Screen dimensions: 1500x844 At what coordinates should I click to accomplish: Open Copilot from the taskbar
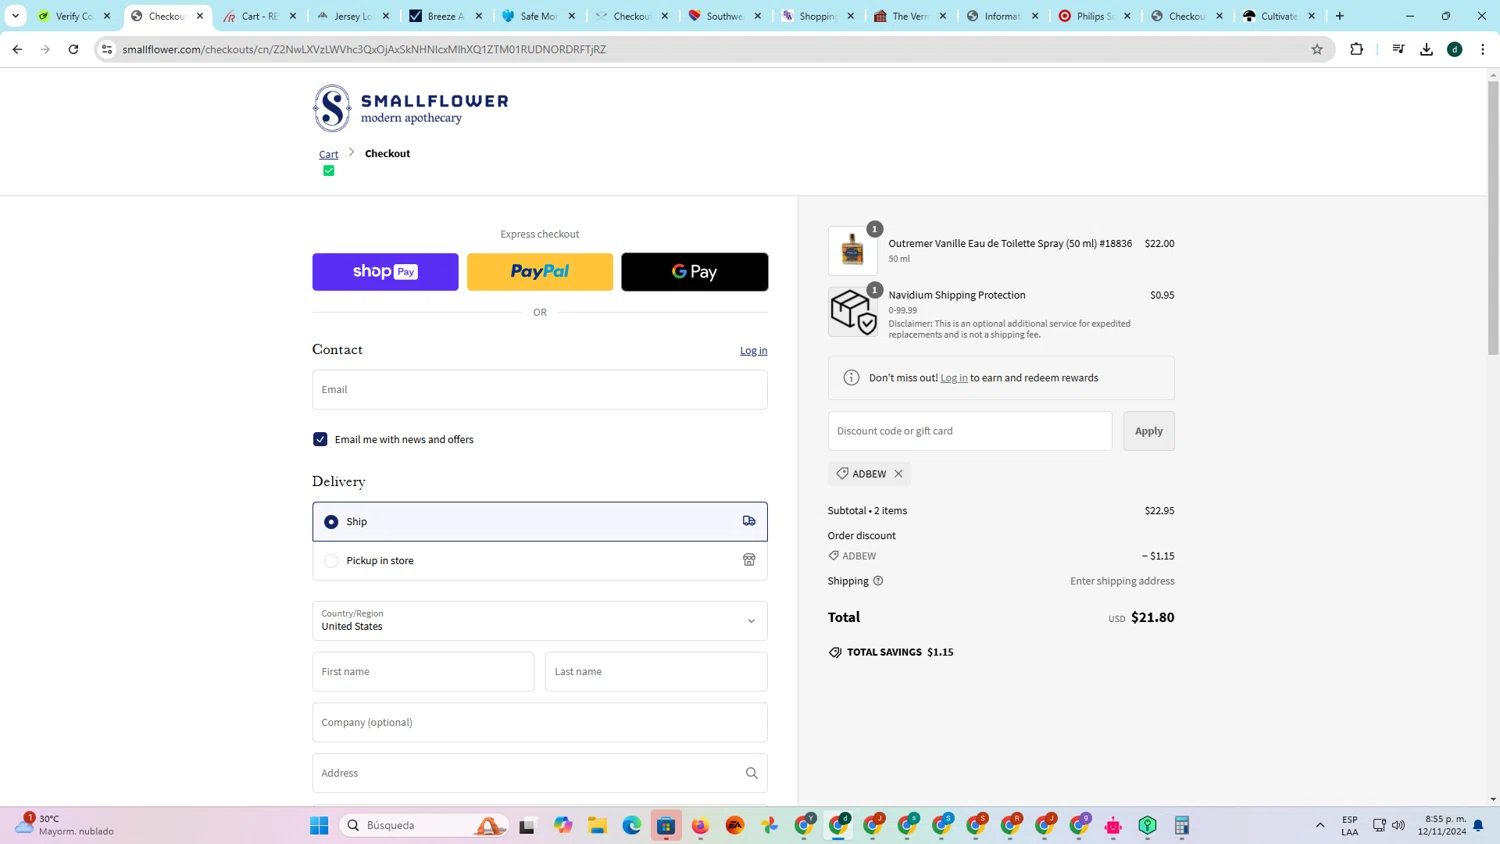(x=563, y=826)
